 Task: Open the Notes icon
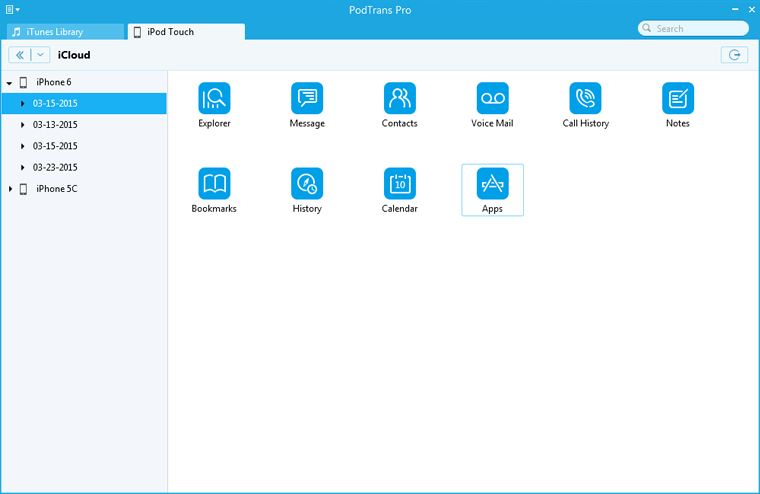(x=677, y=98)
